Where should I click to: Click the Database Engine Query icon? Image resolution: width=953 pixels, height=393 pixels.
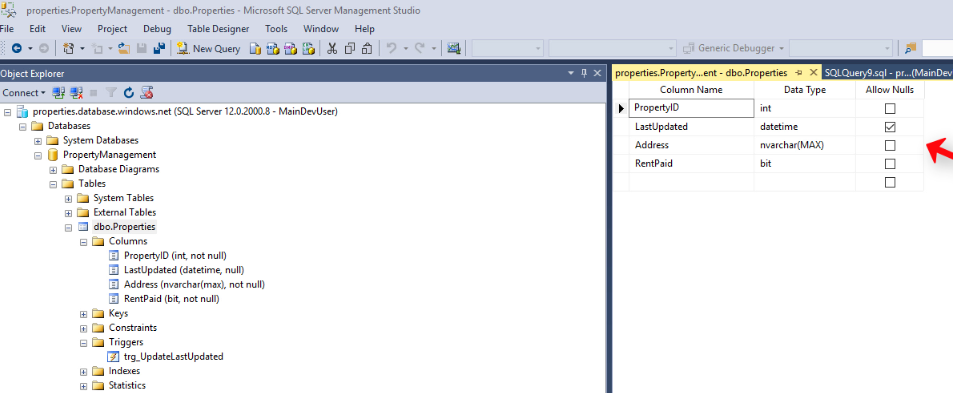[x=255, y=49]
